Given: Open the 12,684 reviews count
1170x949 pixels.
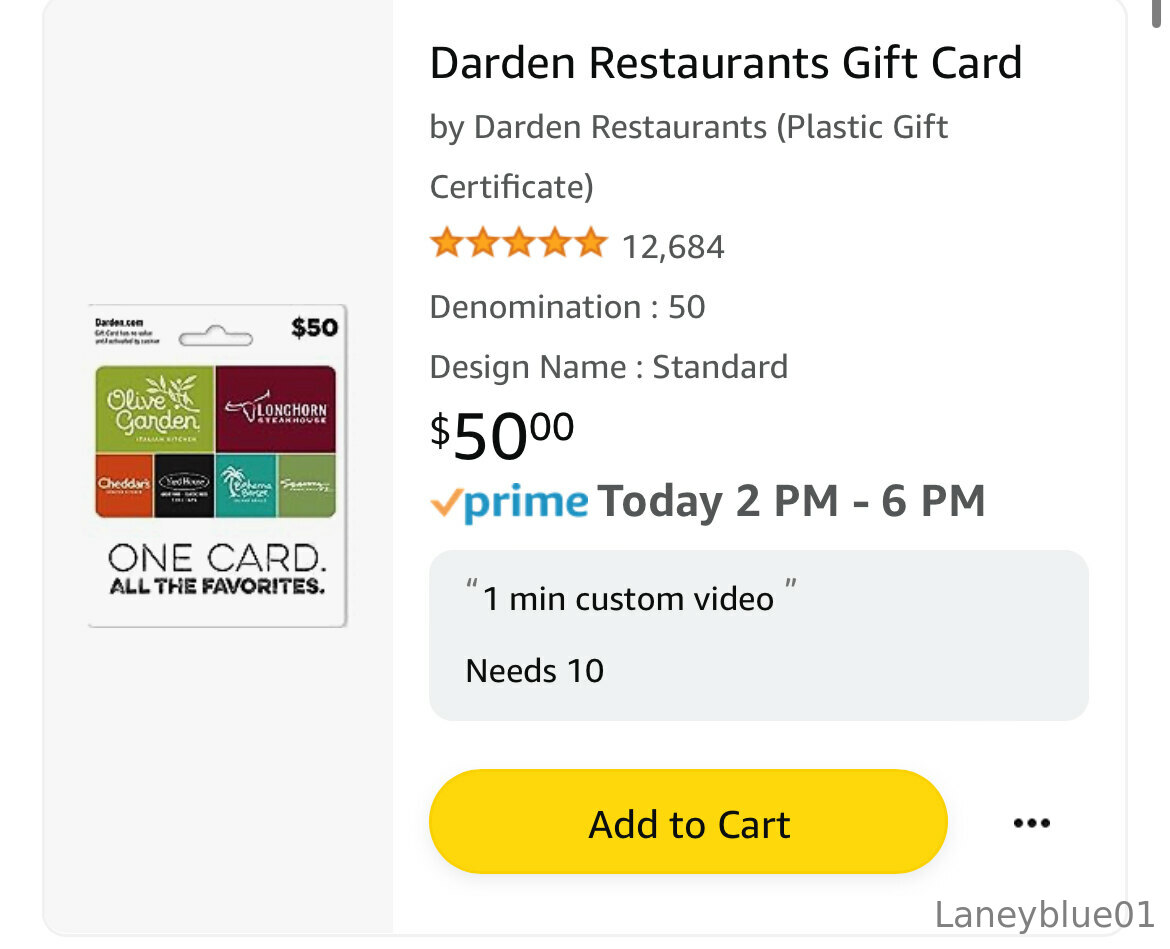Looking at the screenshot, I should point(673,247).
